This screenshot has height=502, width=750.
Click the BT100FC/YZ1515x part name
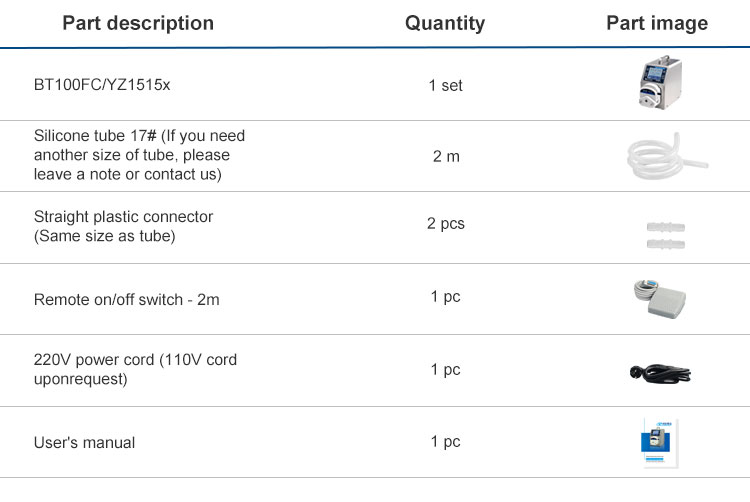pos(102,85)
